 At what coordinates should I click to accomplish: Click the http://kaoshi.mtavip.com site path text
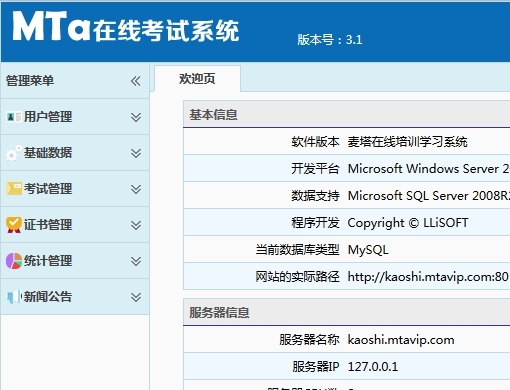[x=428, y=277]
